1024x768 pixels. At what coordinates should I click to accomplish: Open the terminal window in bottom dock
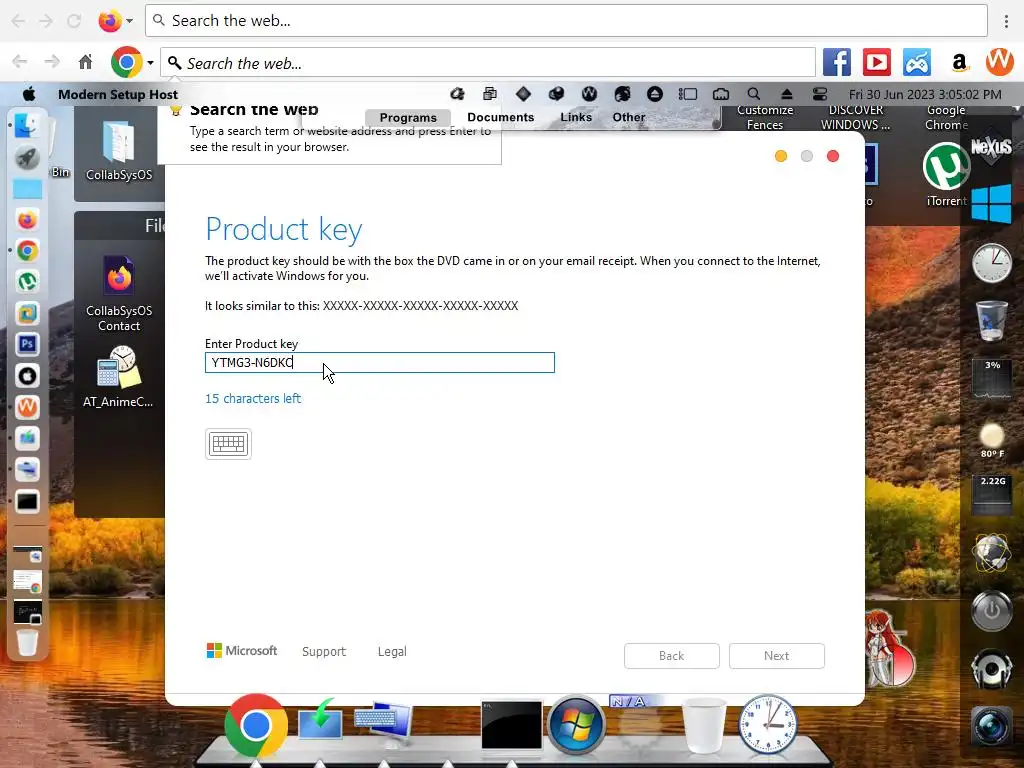(511, 724)
